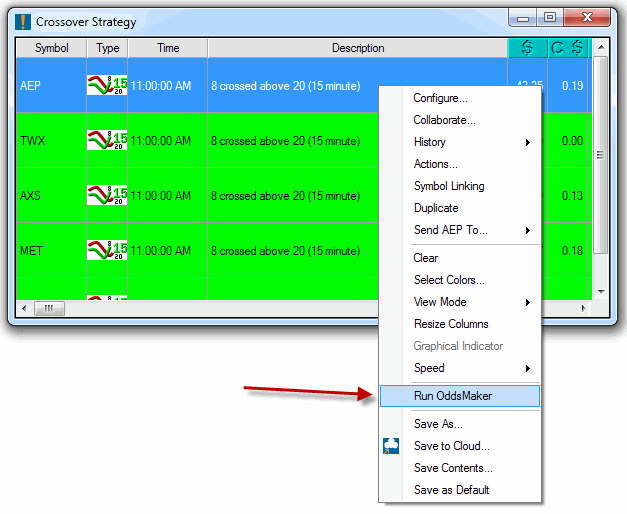Screen dimensions: 627x514
Task: Click the dollar sign price column header
Action: point(527,48)
